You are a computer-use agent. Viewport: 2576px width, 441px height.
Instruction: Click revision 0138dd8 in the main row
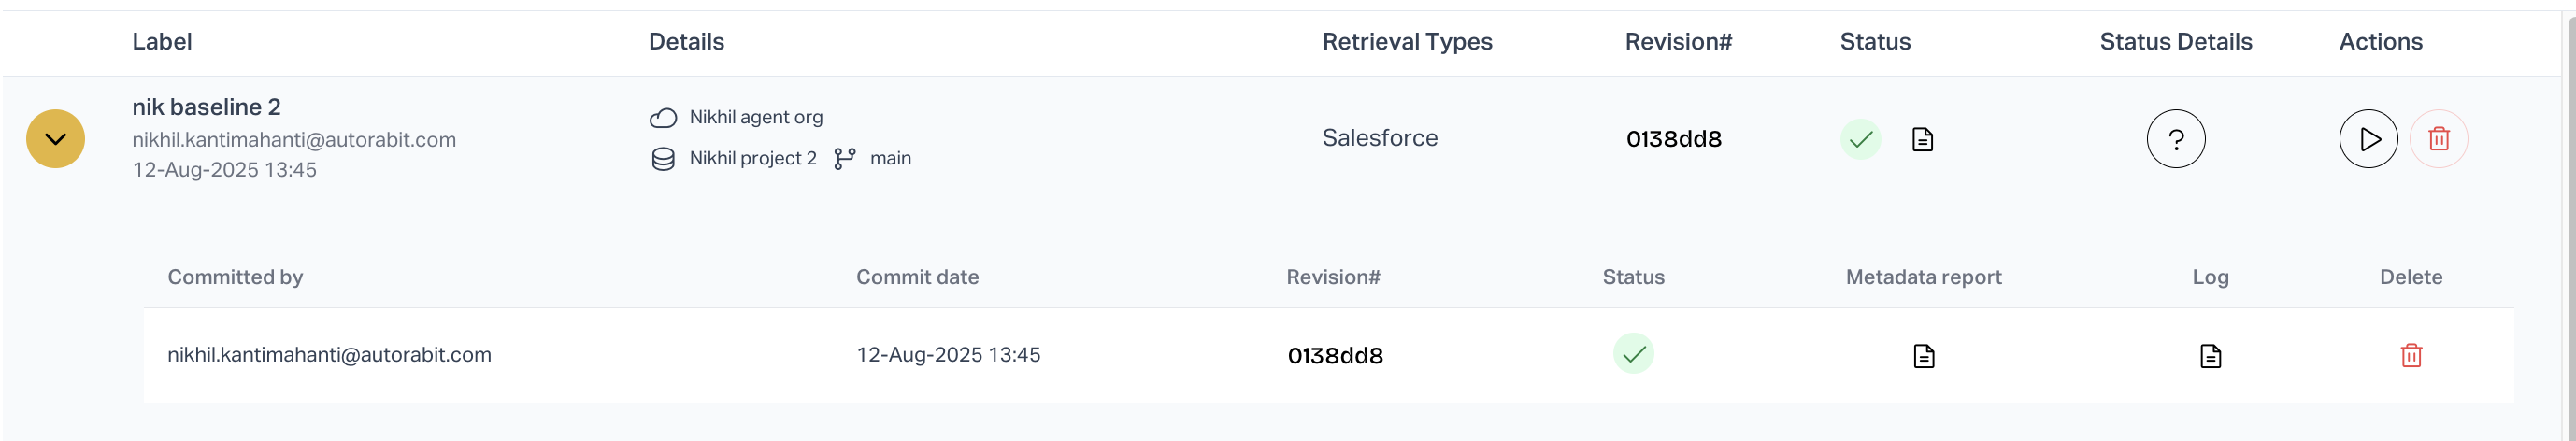pos(1673,139)
